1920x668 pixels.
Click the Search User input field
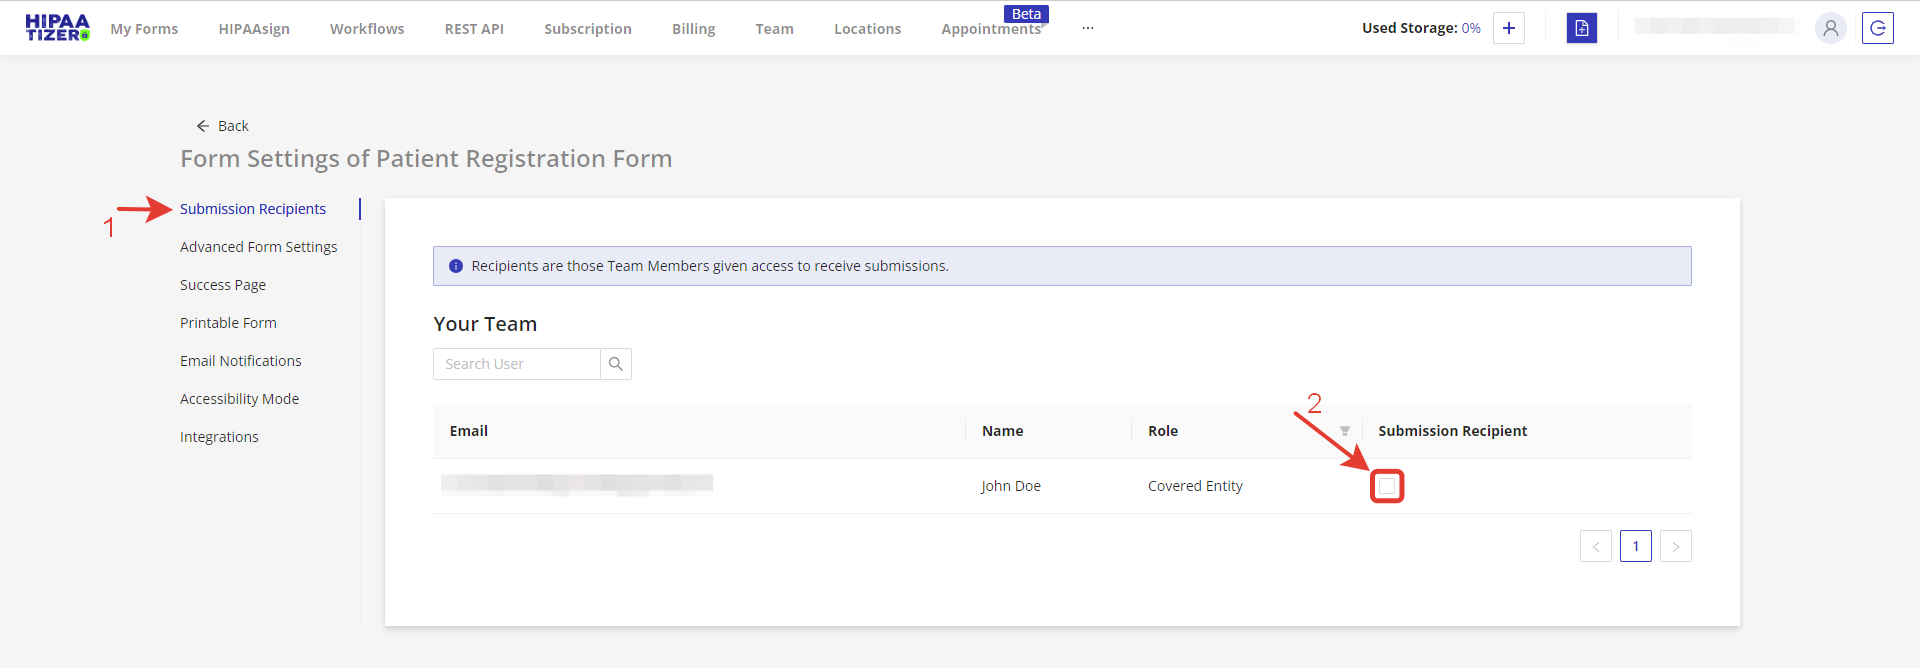pos(516,364)
